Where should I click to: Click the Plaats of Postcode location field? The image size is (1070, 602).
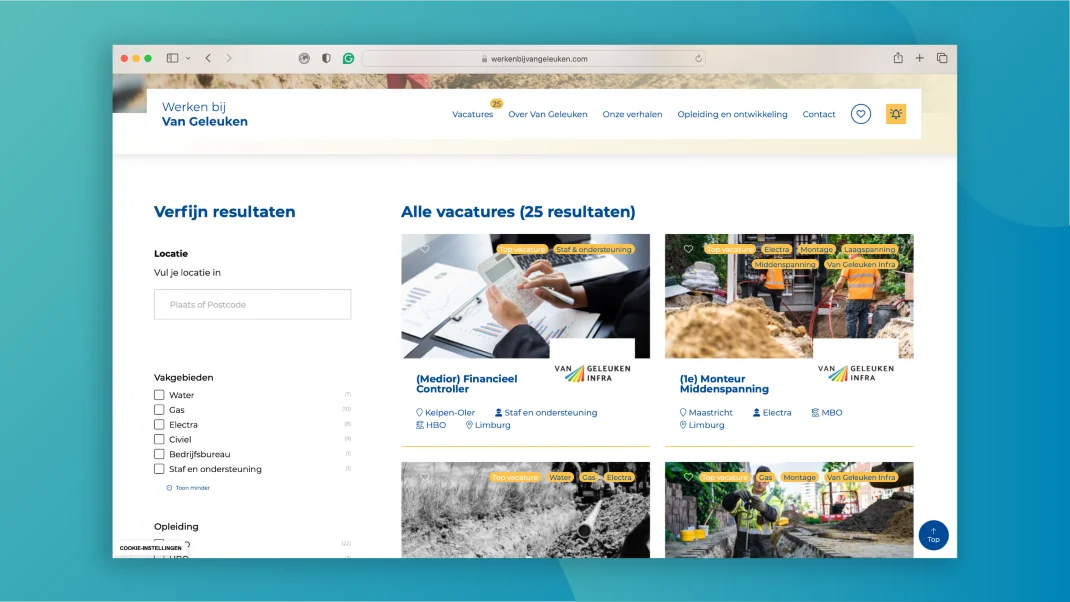pyautogui.click(x=252, y=304)
